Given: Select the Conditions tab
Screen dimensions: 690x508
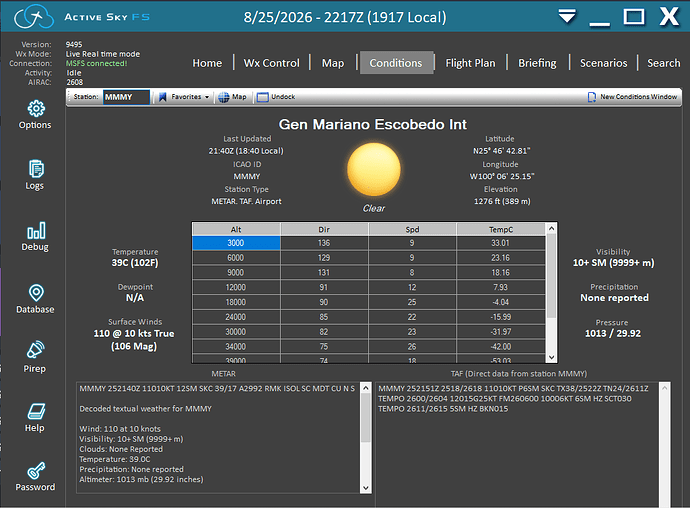Looking at the screenshot, I should (396, 63).
